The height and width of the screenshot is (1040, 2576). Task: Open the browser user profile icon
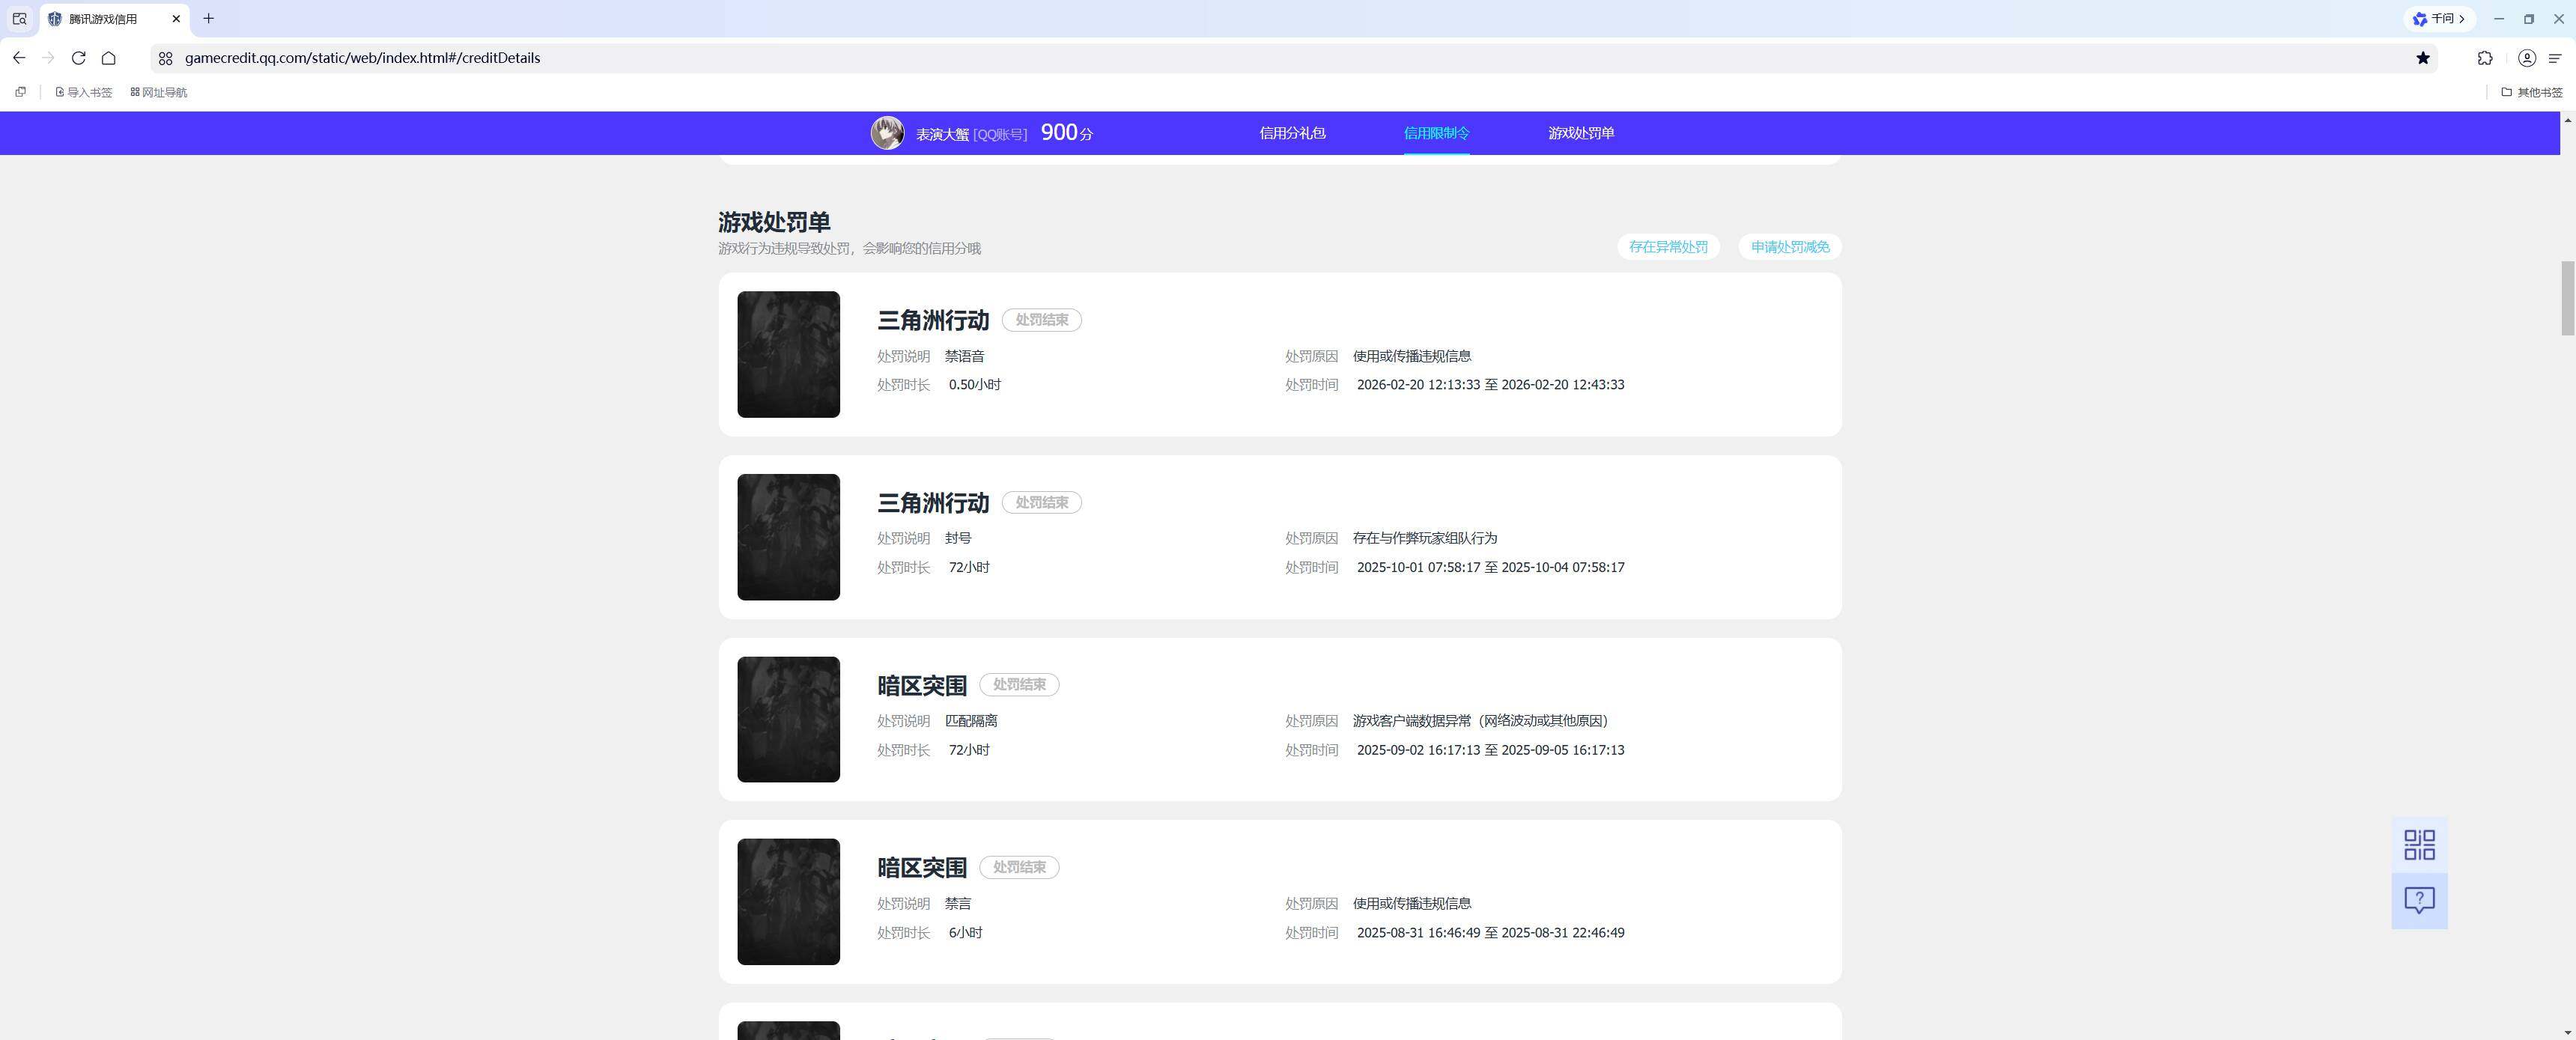(2526, 58)
